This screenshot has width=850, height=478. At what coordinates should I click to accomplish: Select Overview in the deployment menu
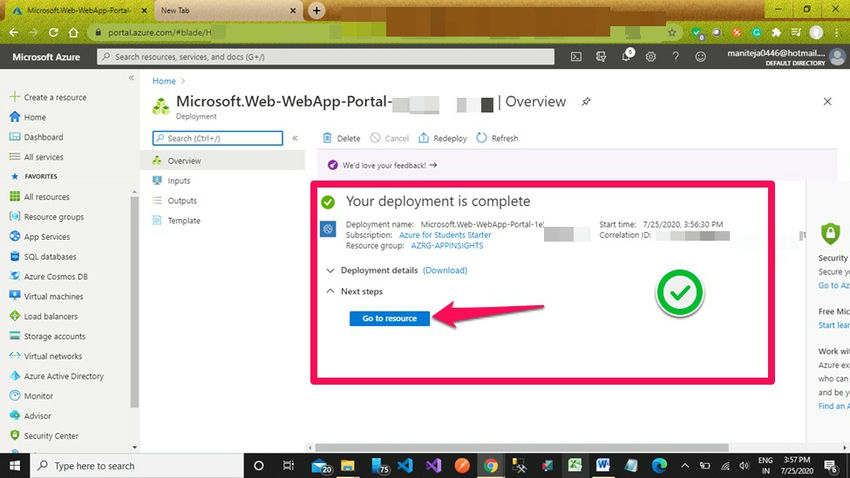coord(223,161)
